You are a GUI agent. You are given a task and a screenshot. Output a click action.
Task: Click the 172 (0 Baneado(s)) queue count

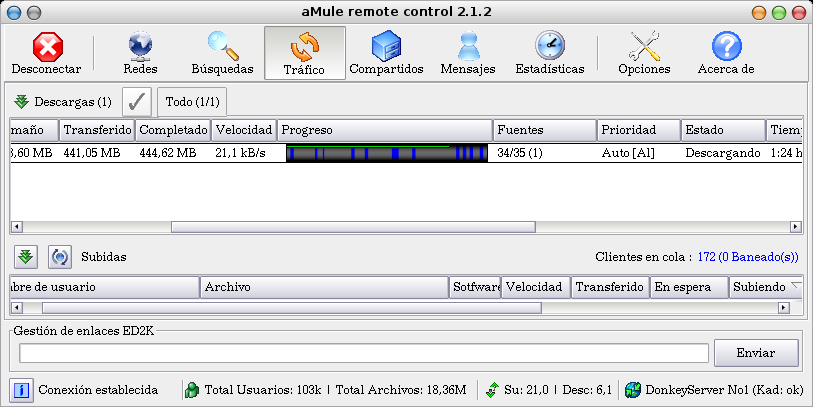pyautogui.click(x=748, y=257)
